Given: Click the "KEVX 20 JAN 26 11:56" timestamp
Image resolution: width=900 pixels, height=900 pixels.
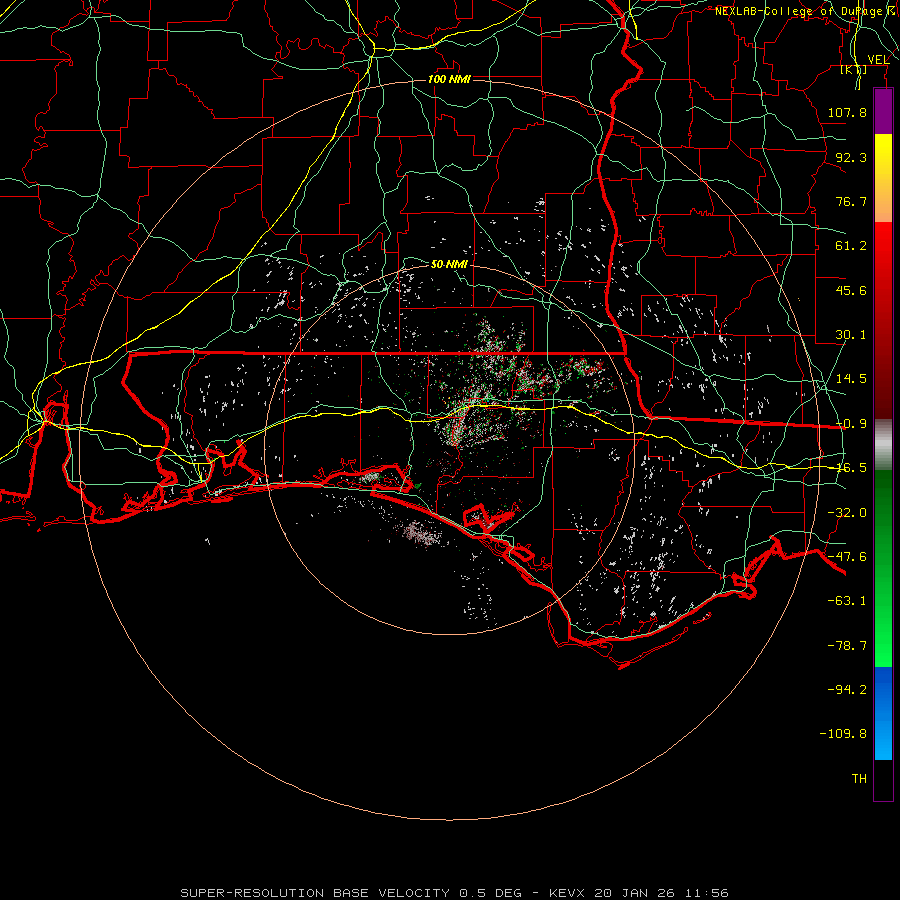Looking at the screenshot, I should point(638,893).
